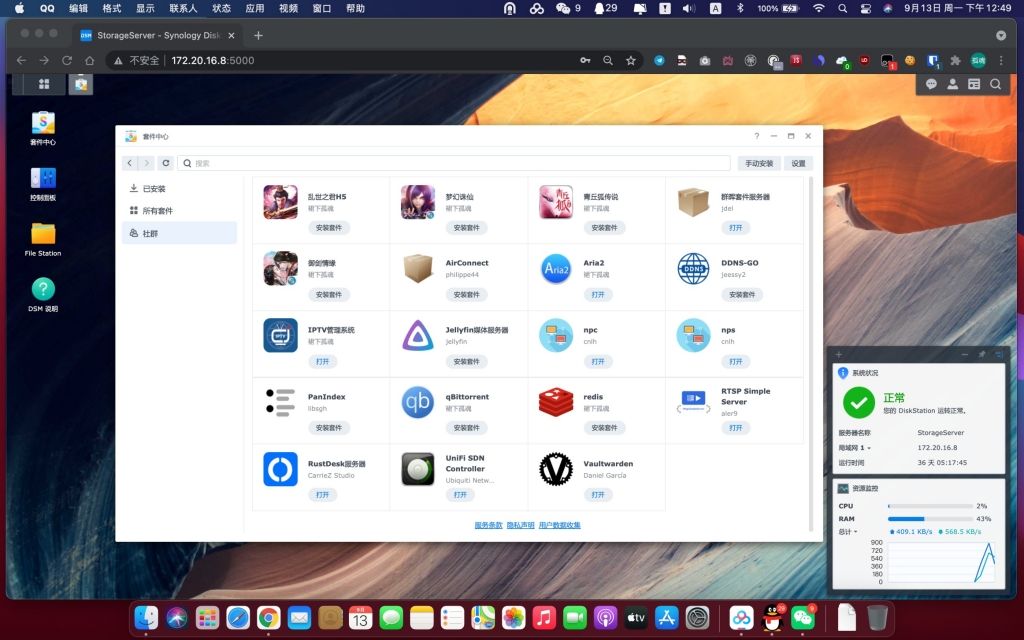Open the DSM user account icon
The image size is (1024, 640).
953,84
